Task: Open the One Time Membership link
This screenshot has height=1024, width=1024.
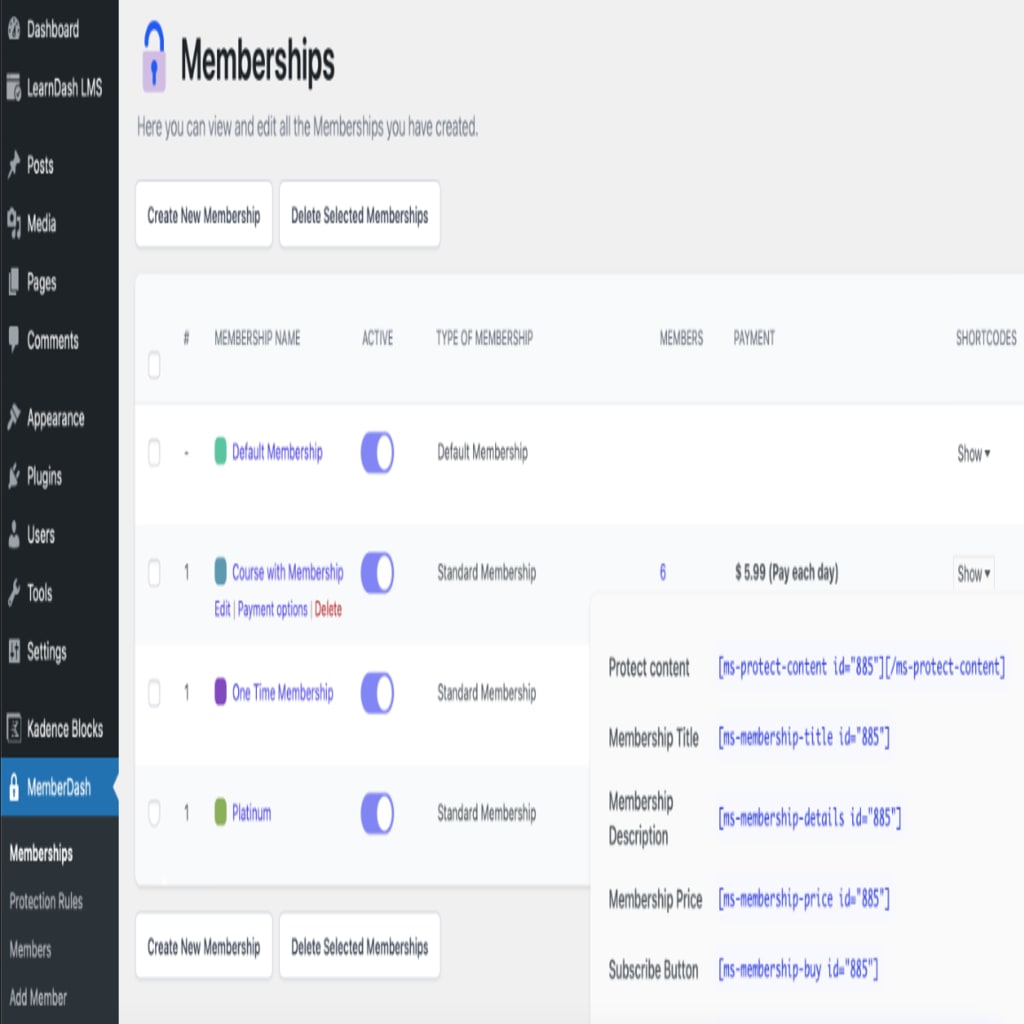Action: click(x=283, y=693)
